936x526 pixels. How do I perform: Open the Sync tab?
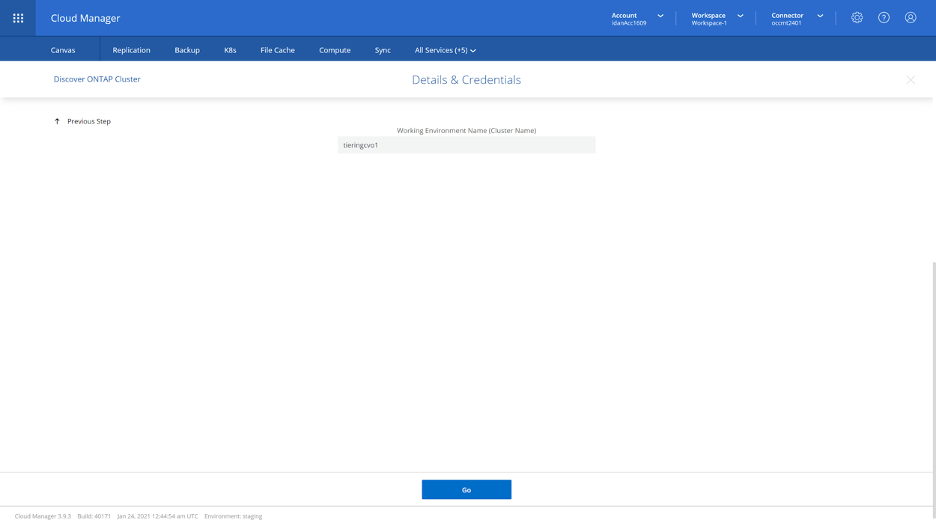[x=383, y=50]
